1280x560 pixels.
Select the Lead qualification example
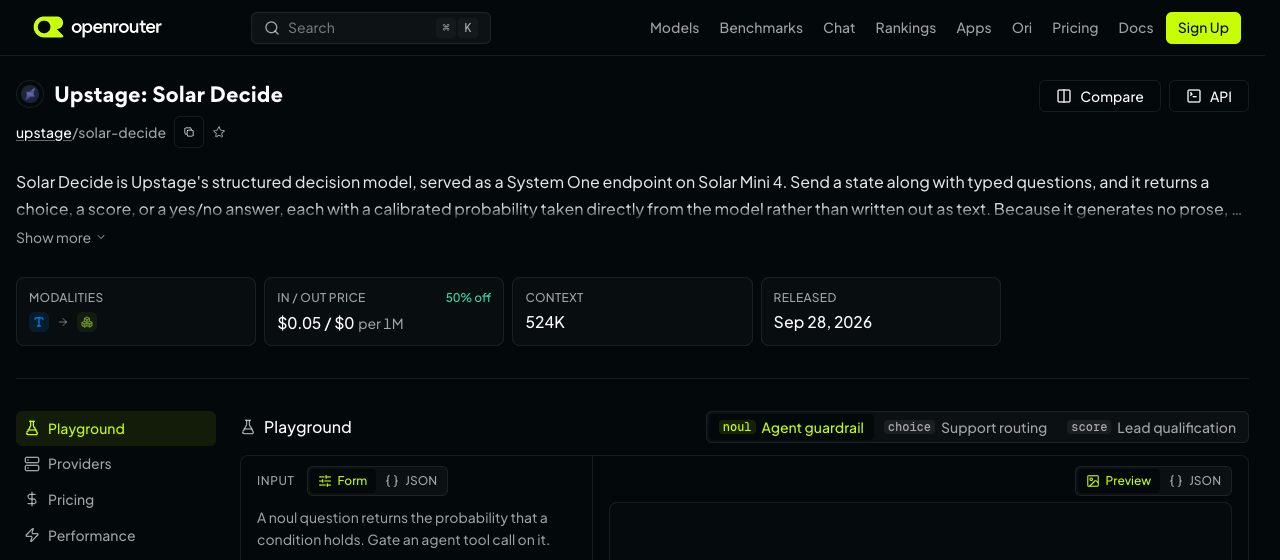coord(1152,427)
